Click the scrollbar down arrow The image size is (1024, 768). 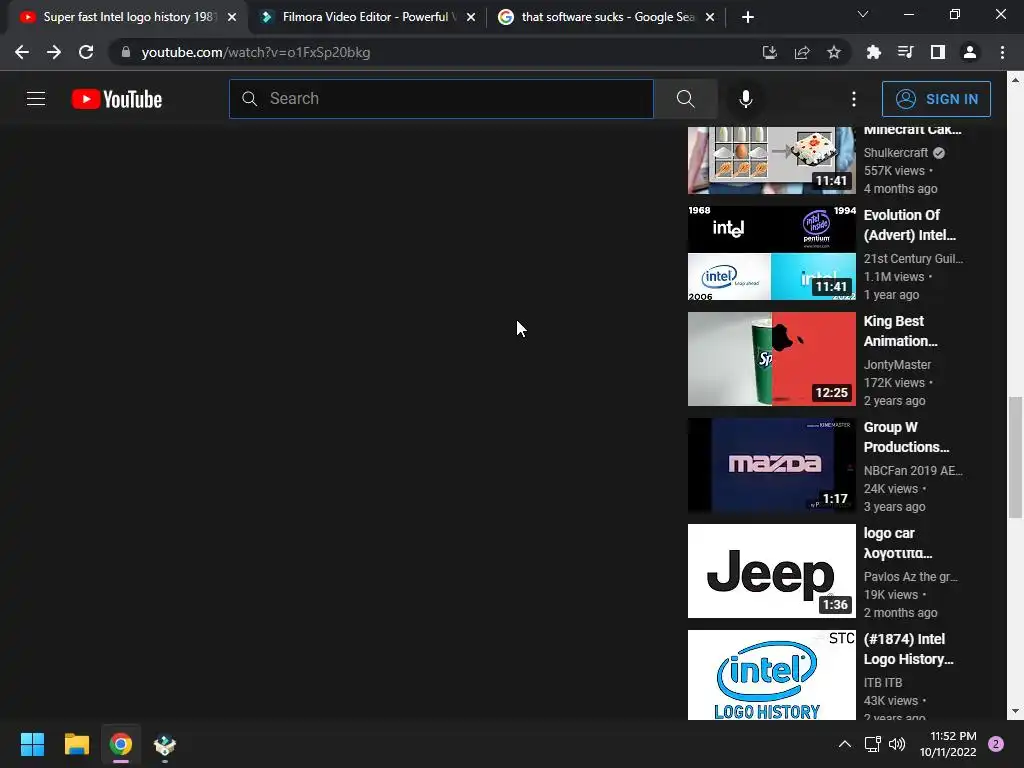1015,711
